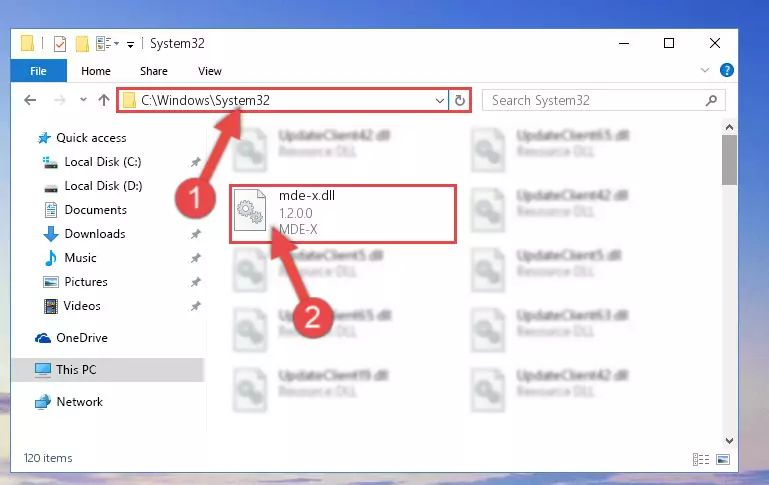Go back with the left arrow

coord(30,100)
